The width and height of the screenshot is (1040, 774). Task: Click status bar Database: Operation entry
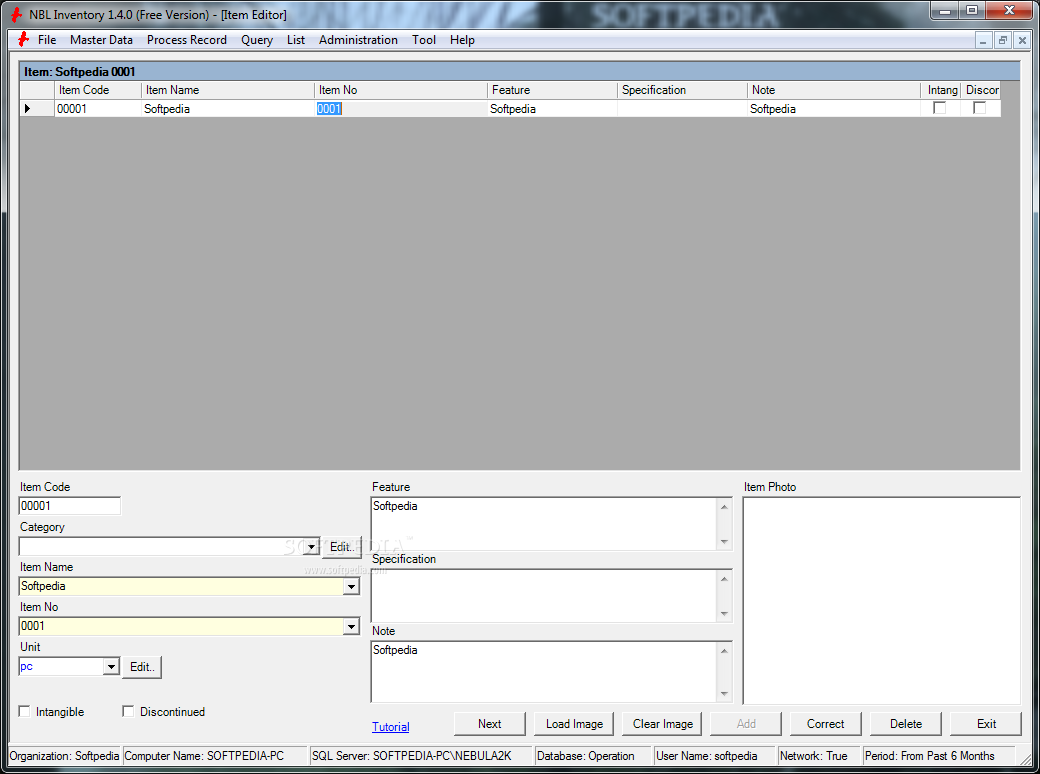pos(592,756)
